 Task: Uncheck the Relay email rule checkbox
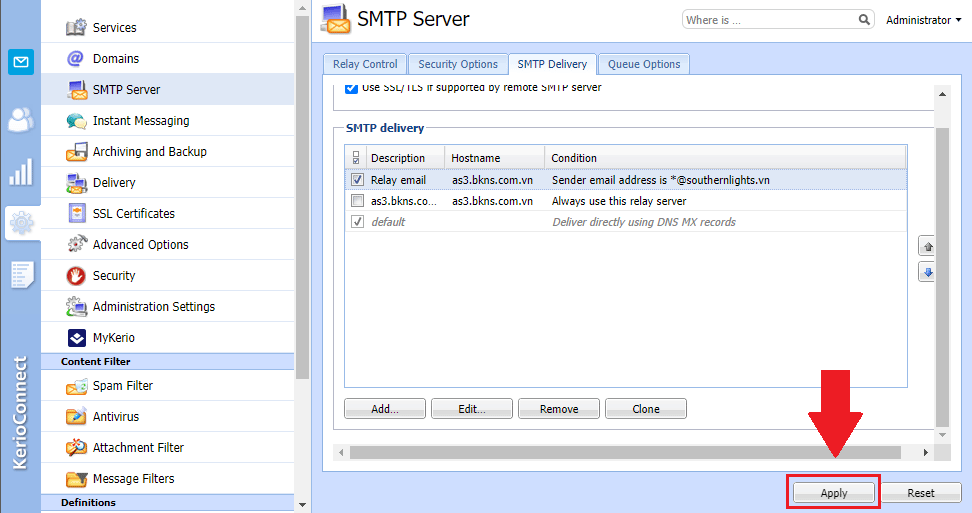click(x=357, y=180)
